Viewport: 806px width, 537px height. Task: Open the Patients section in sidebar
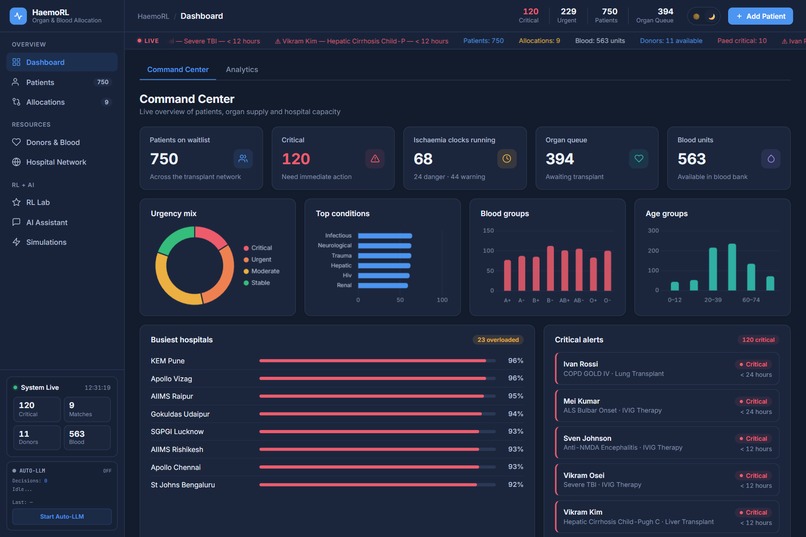[x=62, y=82]
